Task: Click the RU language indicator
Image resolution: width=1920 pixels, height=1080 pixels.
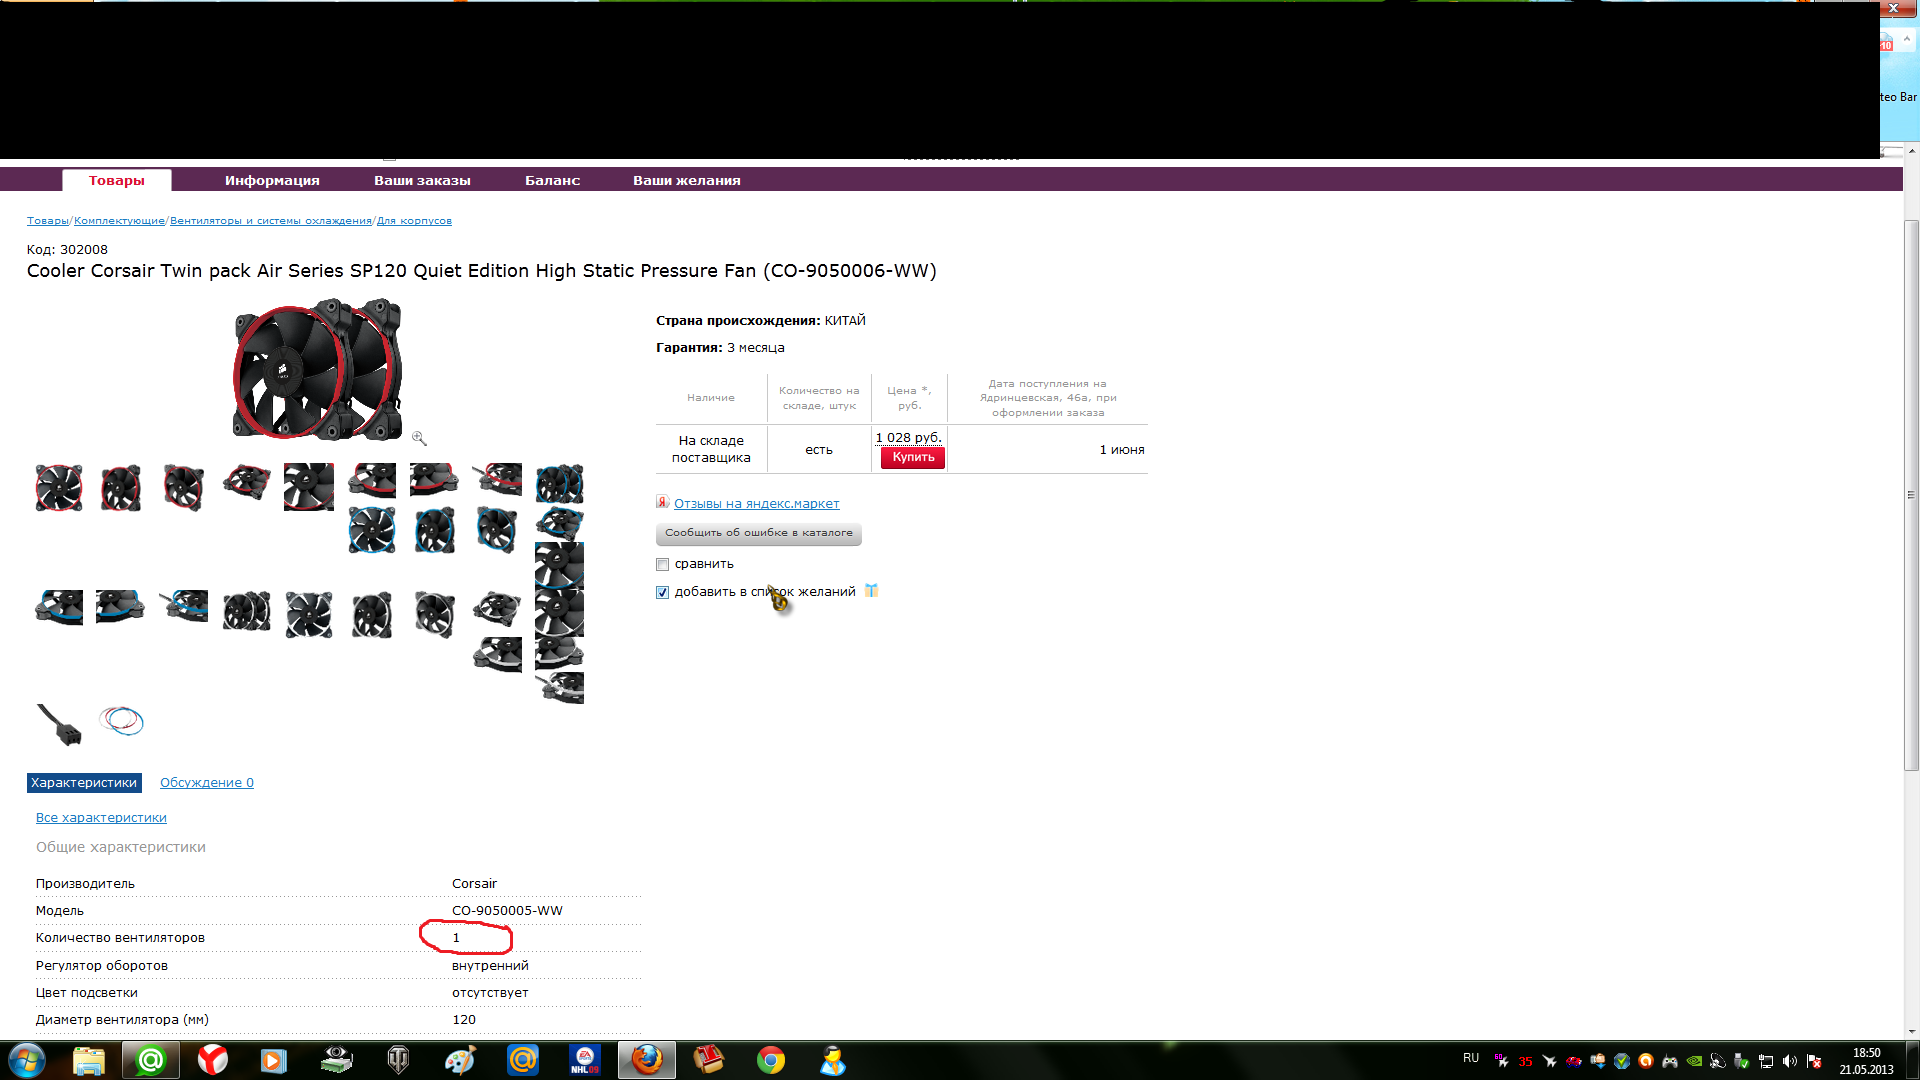Action: [1471, 1058]
